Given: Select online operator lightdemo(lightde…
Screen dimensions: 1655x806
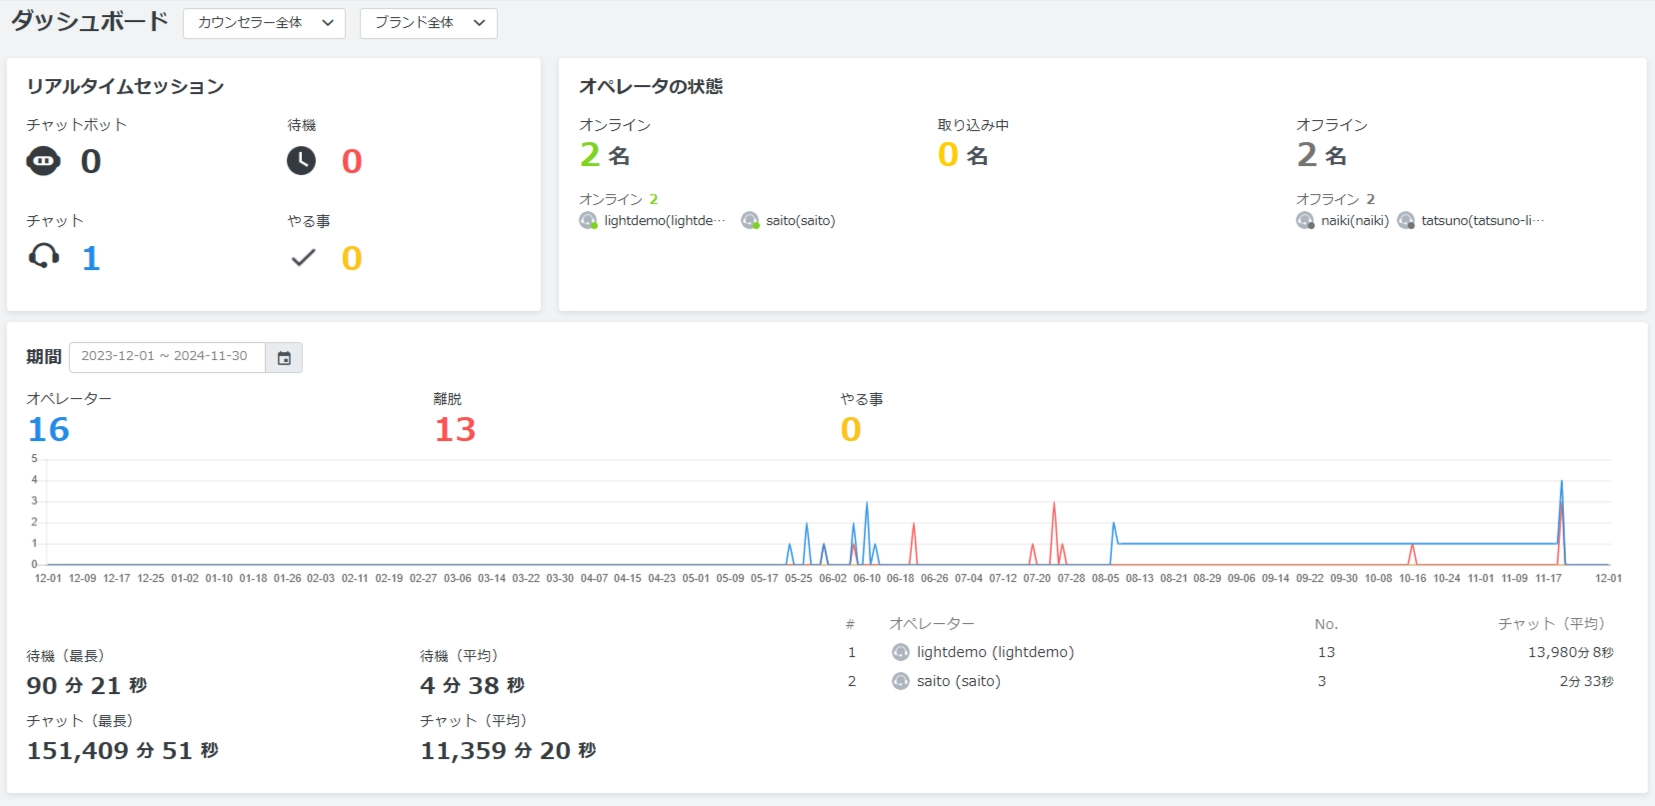Looking at the screenshot, I should point(652,221).
